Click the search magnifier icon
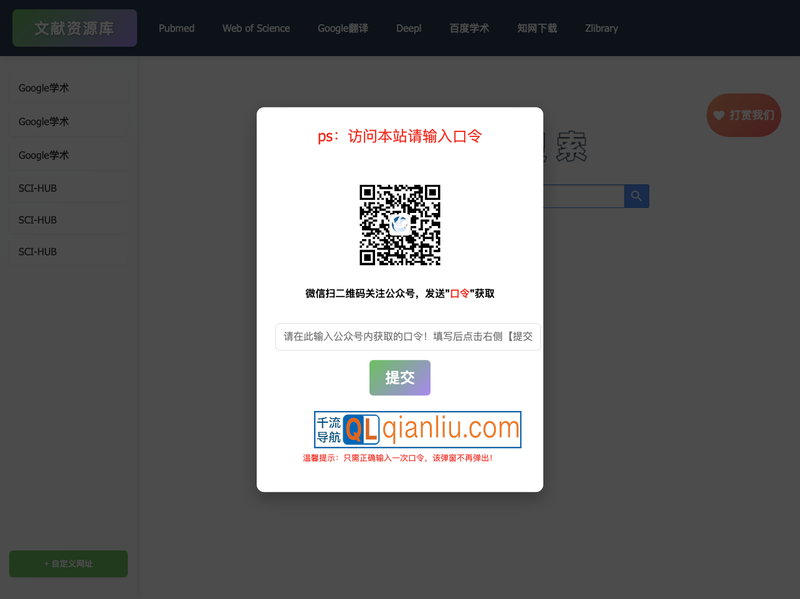Image resolution: width=800 pixels, height=599 pixels. (x=637, y=196)
